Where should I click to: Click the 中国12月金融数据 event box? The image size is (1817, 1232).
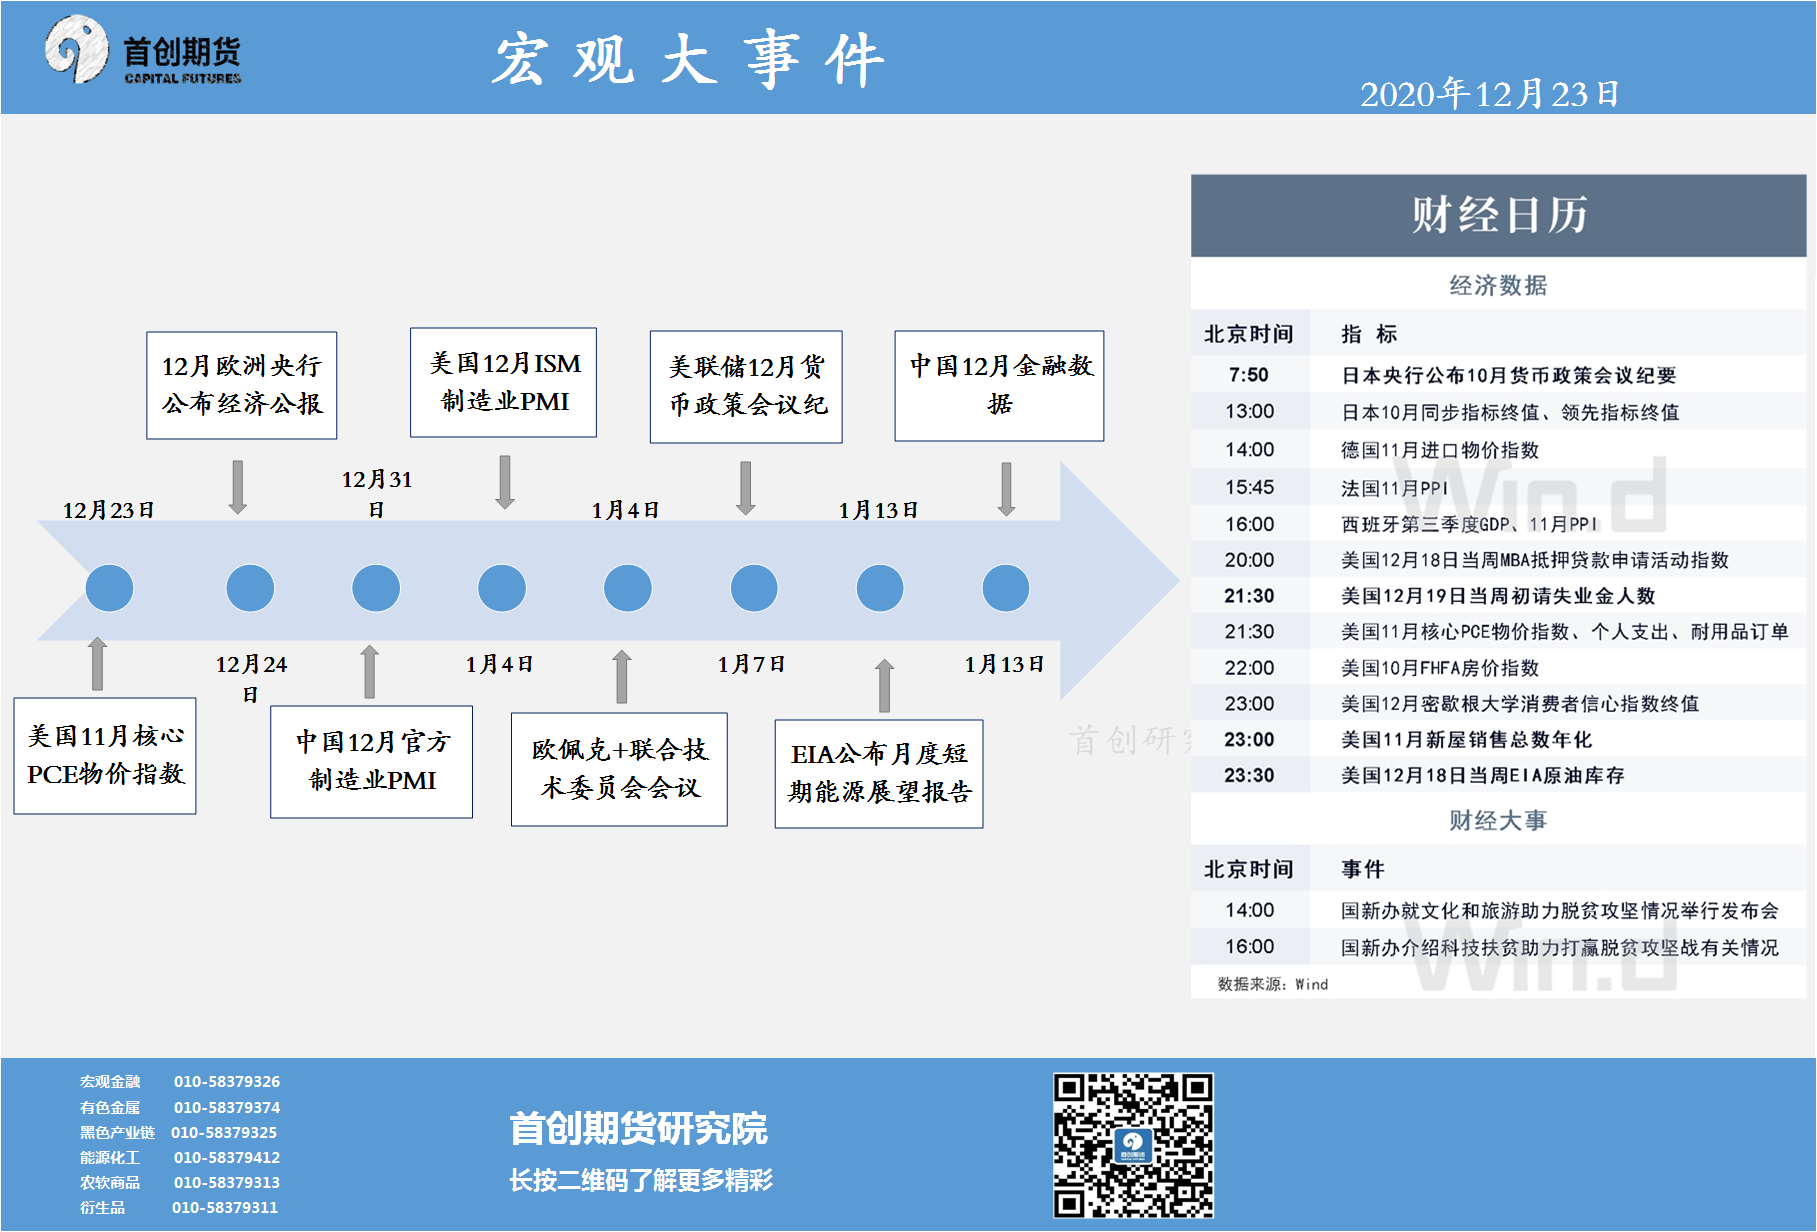[x=999, y=386]
